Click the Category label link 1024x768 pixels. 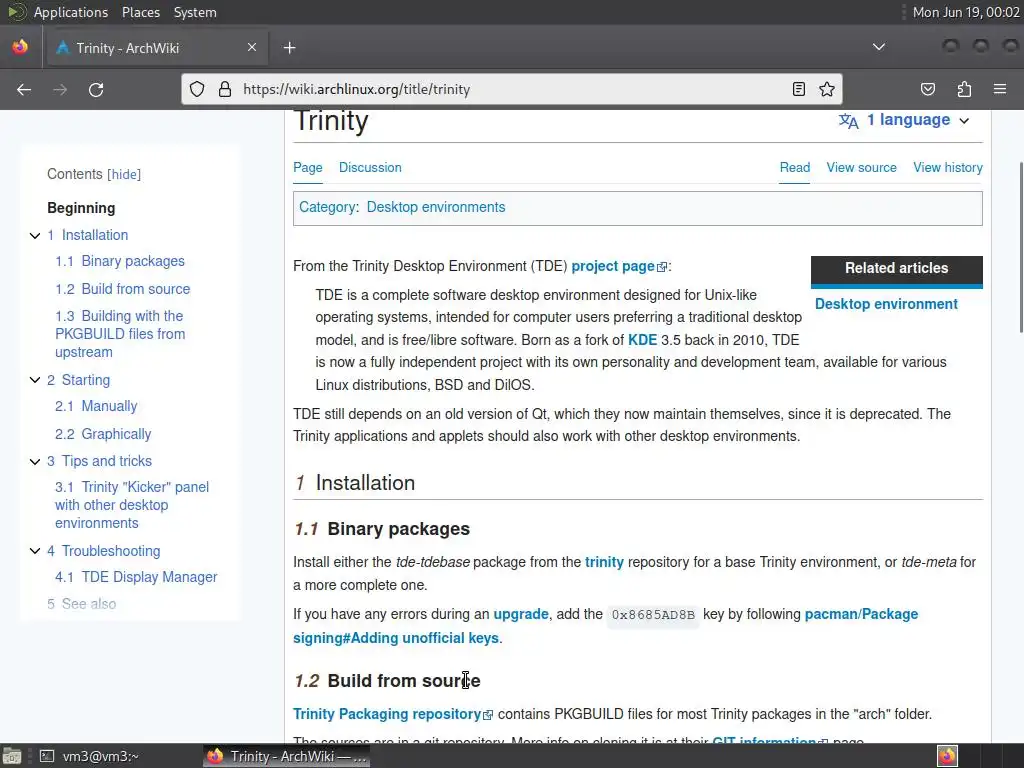(x=328, y=207)
